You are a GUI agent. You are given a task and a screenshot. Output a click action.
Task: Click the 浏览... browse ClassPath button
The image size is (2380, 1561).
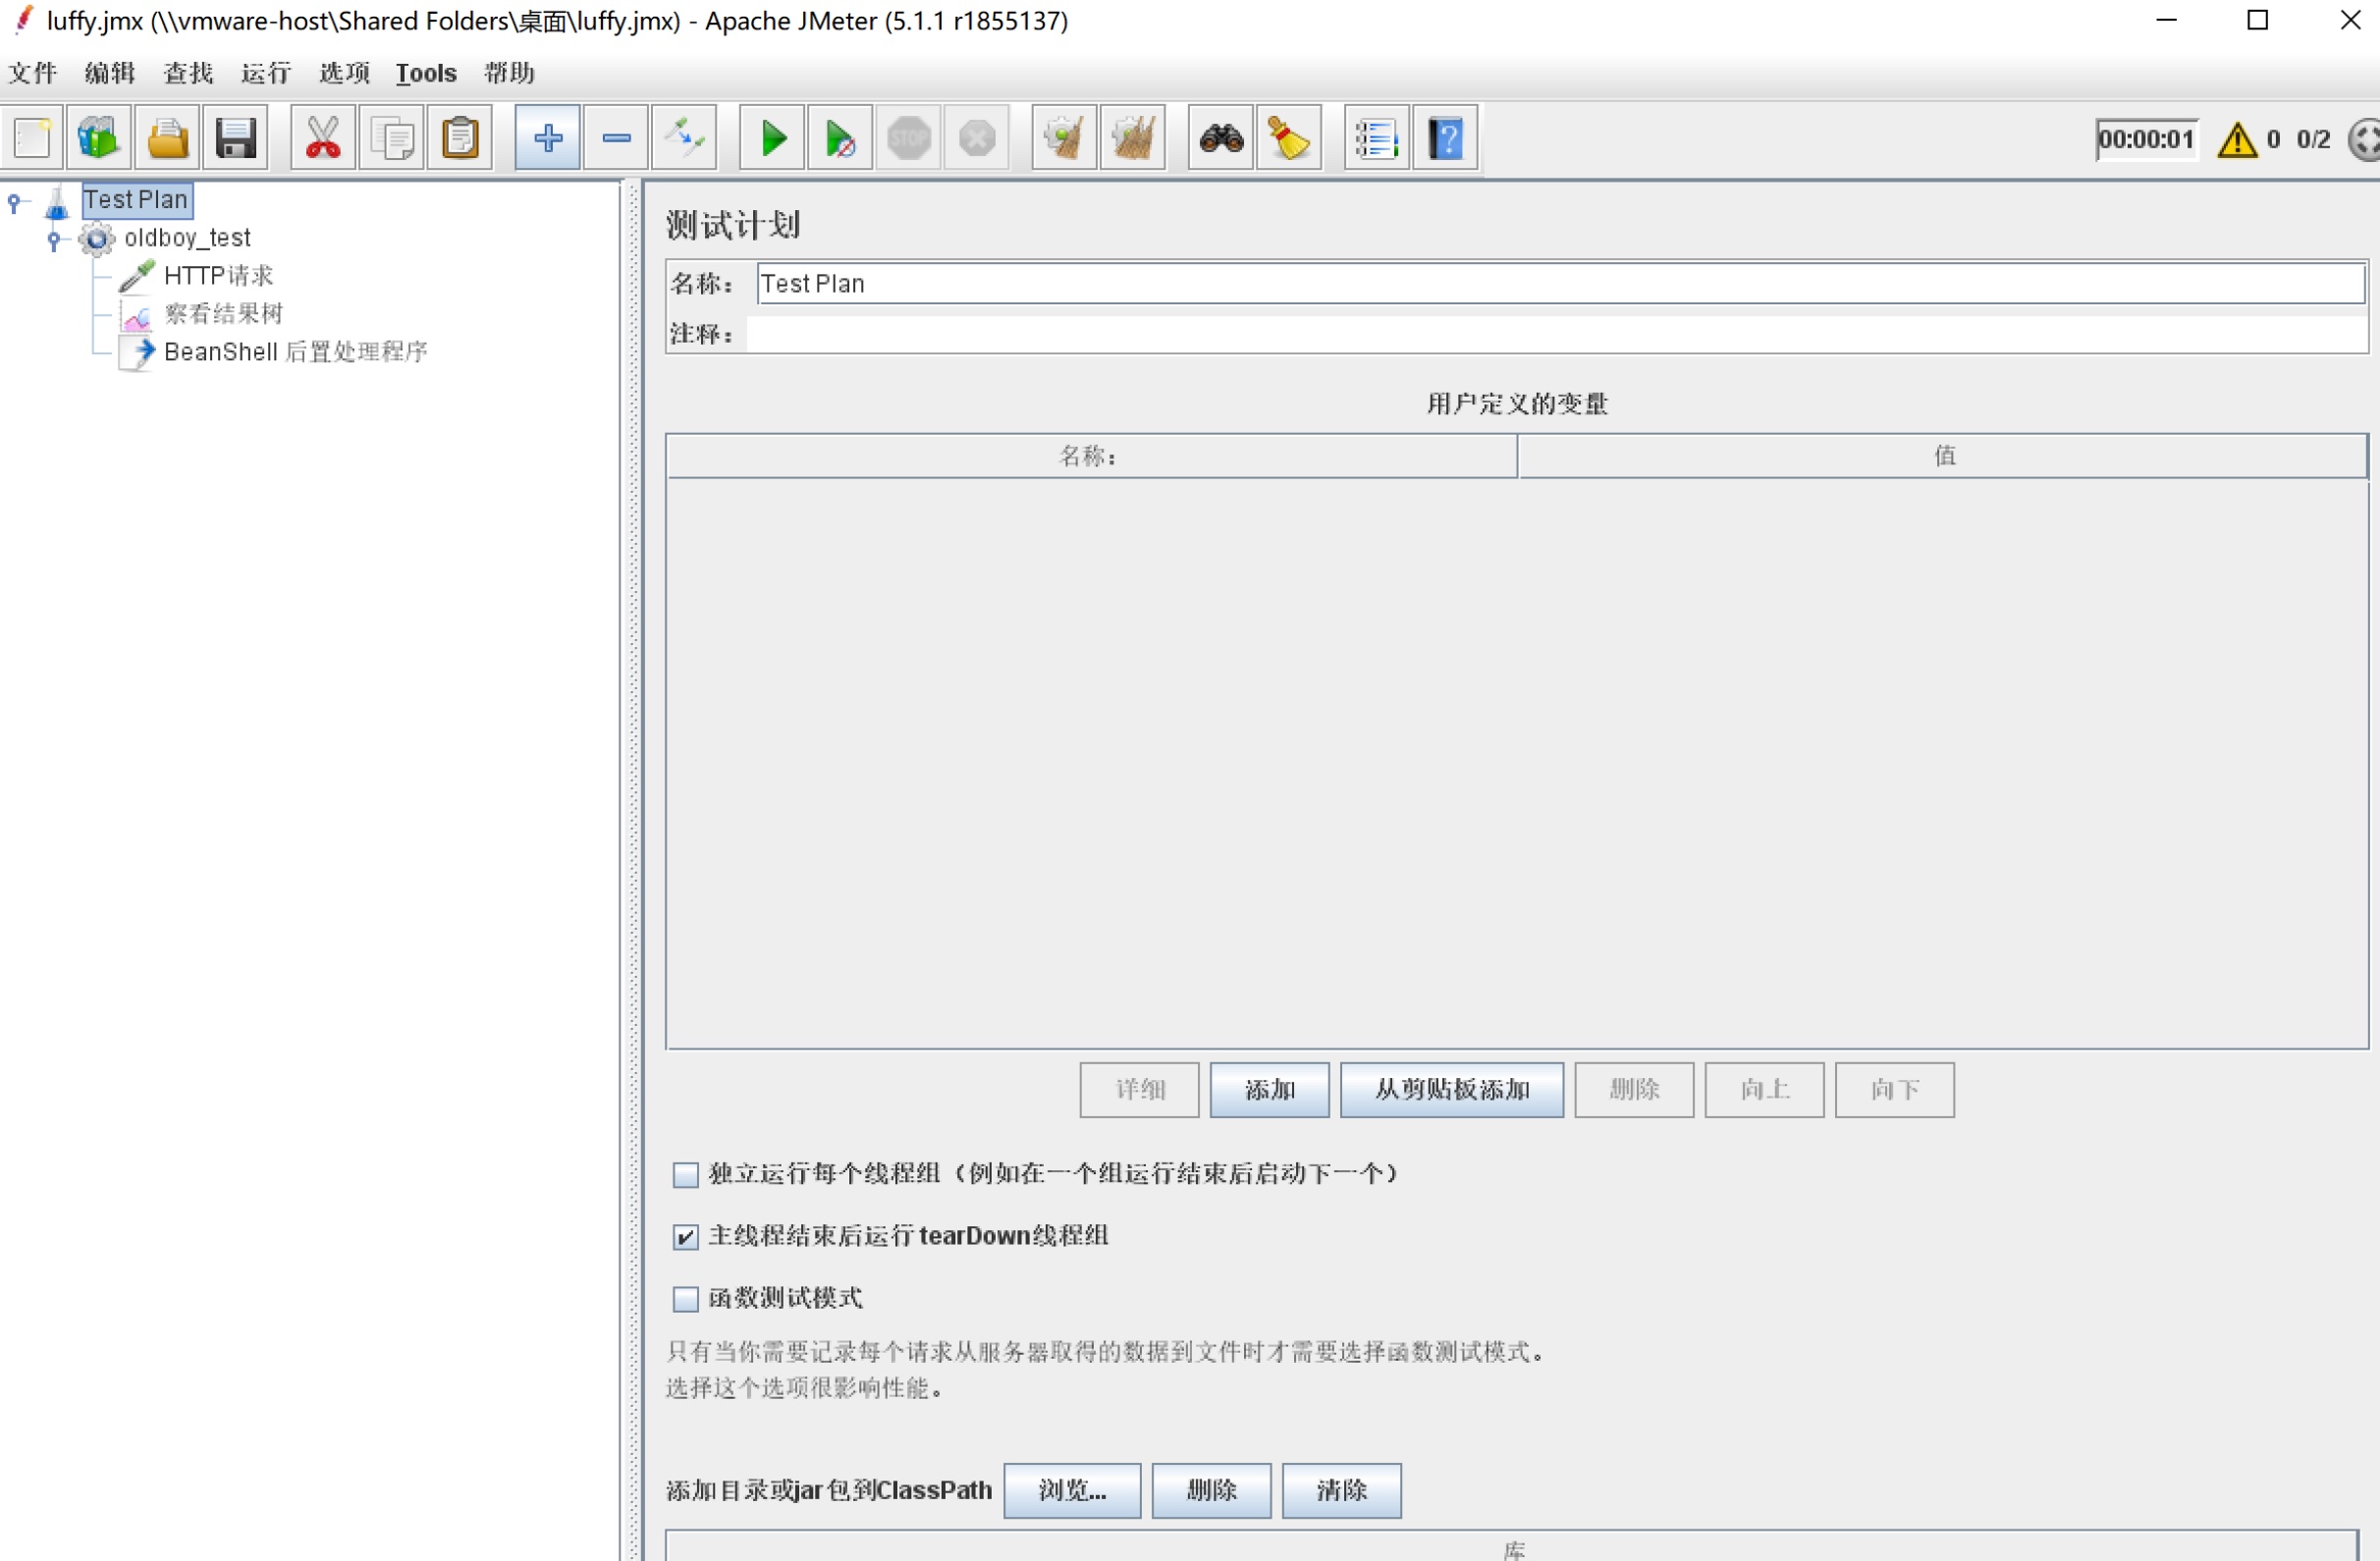(x=1071, y=1490)
